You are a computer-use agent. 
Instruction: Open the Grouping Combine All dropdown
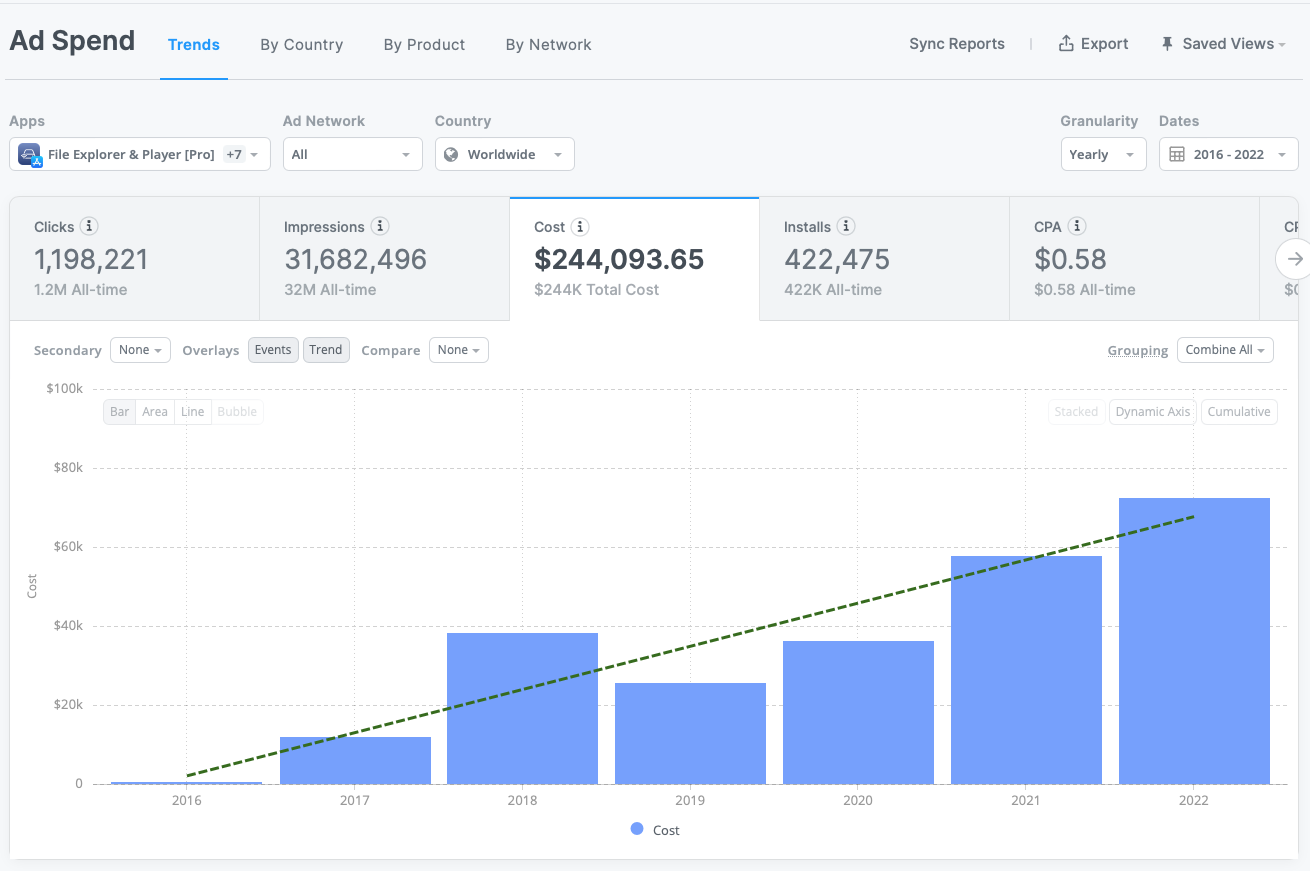coord(1224,350)
